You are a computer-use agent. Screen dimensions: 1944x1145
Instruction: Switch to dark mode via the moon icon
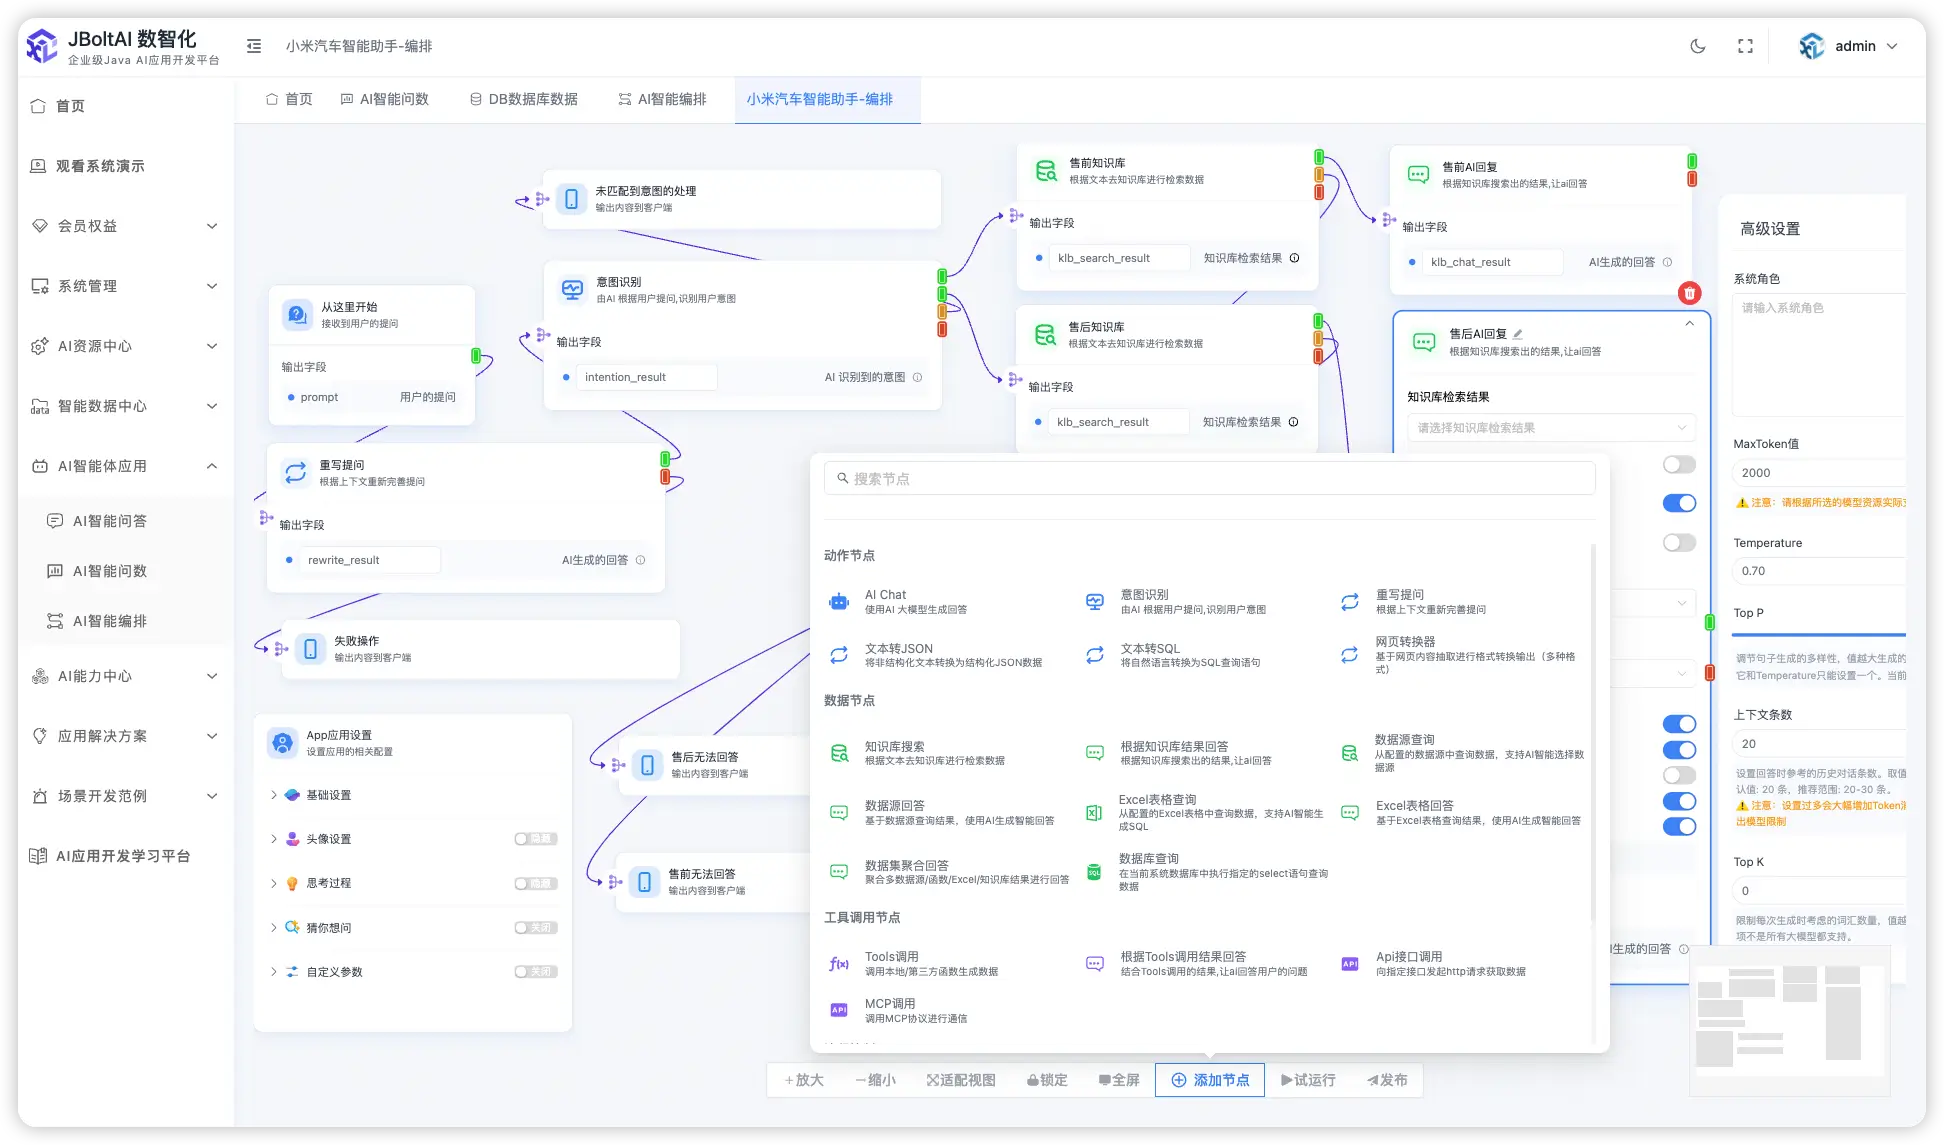coord(1697,45)
